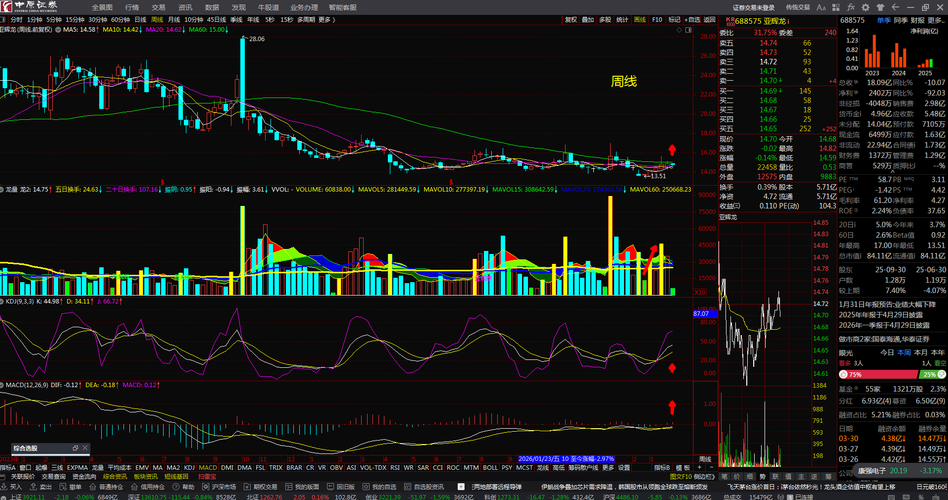Viewport: 948px width, 500px height.
Task: Open the 行情 menu
Action: 131,7
